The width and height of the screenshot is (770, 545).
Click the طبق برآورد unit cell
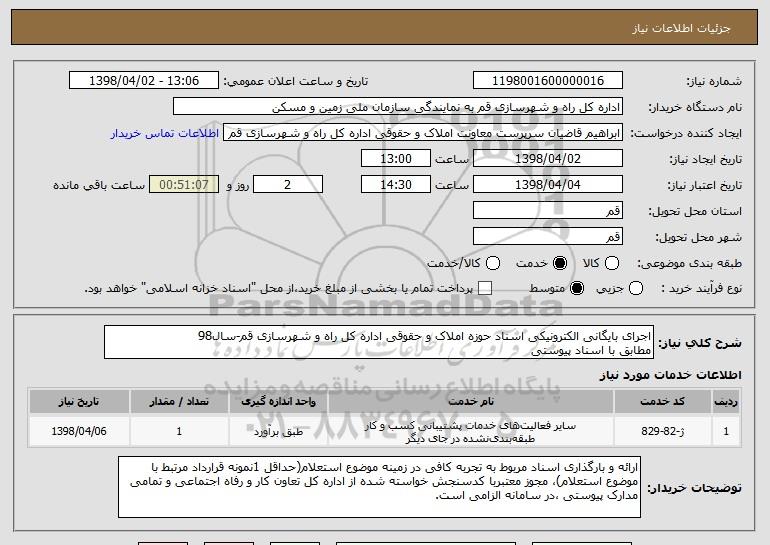pos(278,432)
